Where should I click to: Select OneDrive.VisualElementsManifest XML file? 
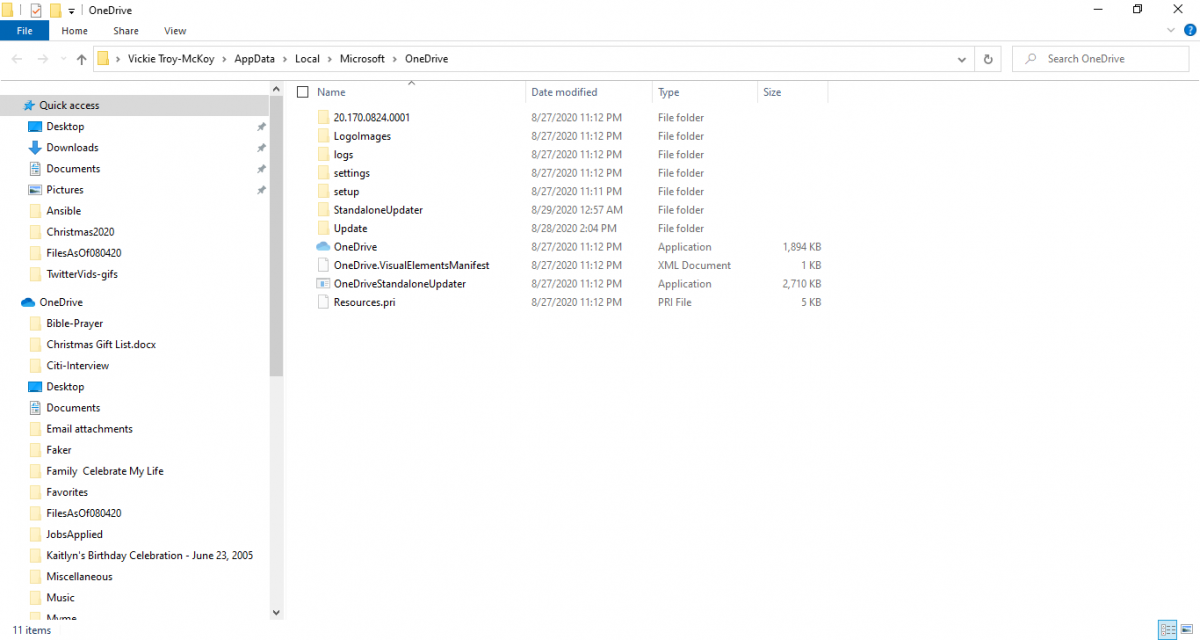[411, 266]
